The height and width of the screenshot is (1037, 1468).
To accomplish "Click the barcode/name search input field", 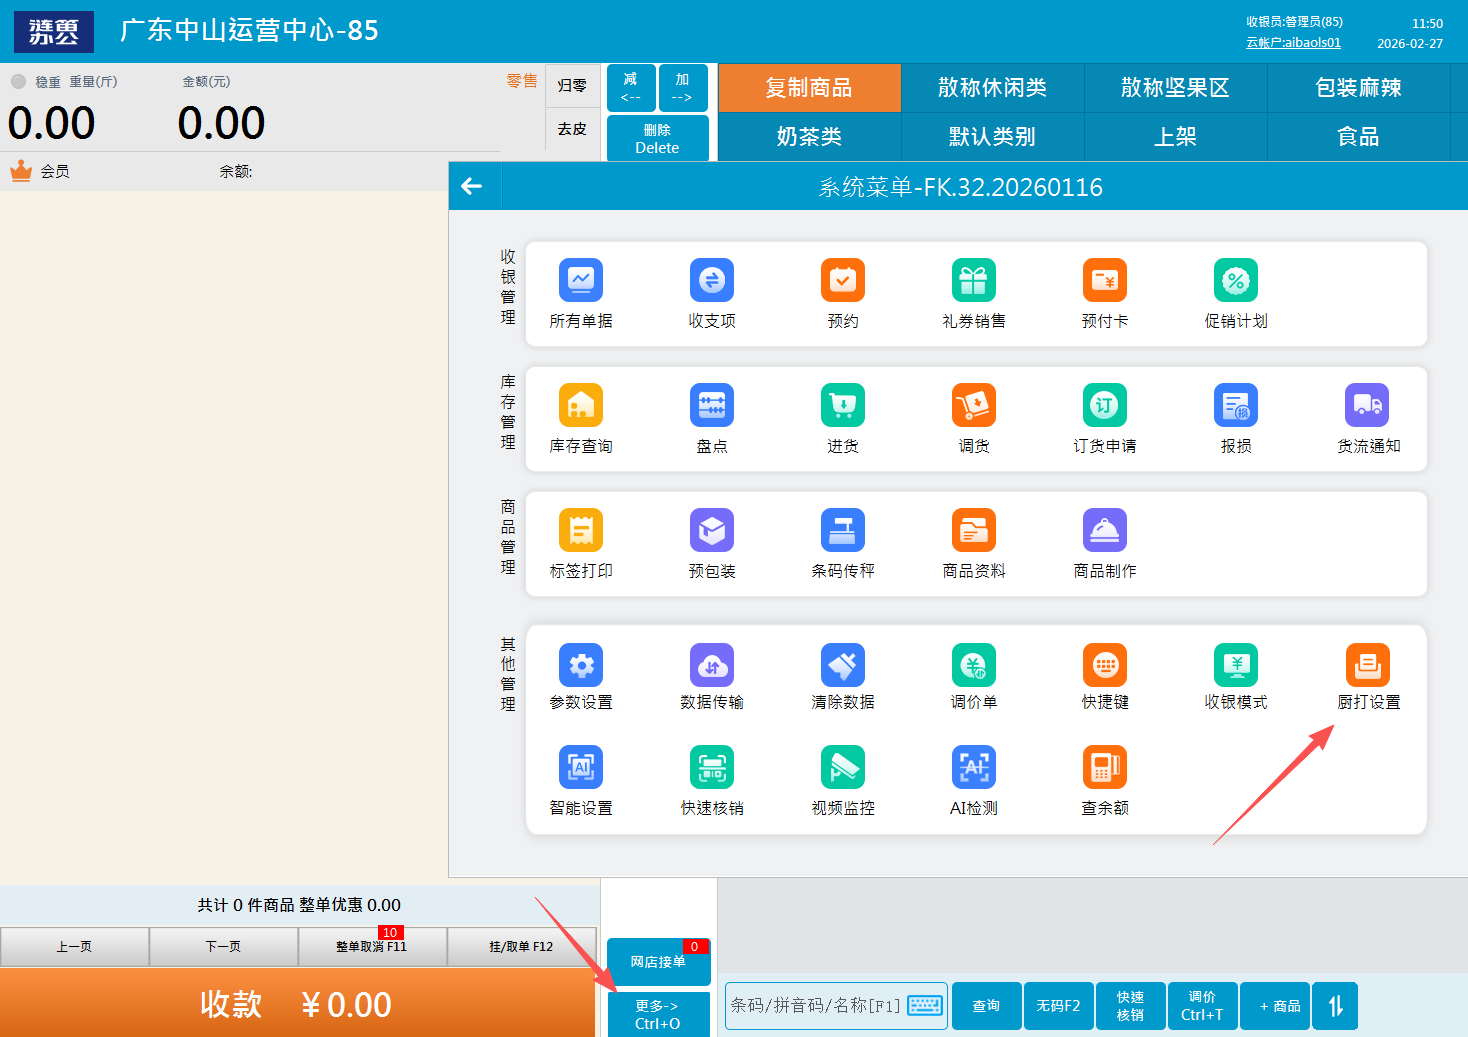I will pyautogui.click(x=815, y=1005).
